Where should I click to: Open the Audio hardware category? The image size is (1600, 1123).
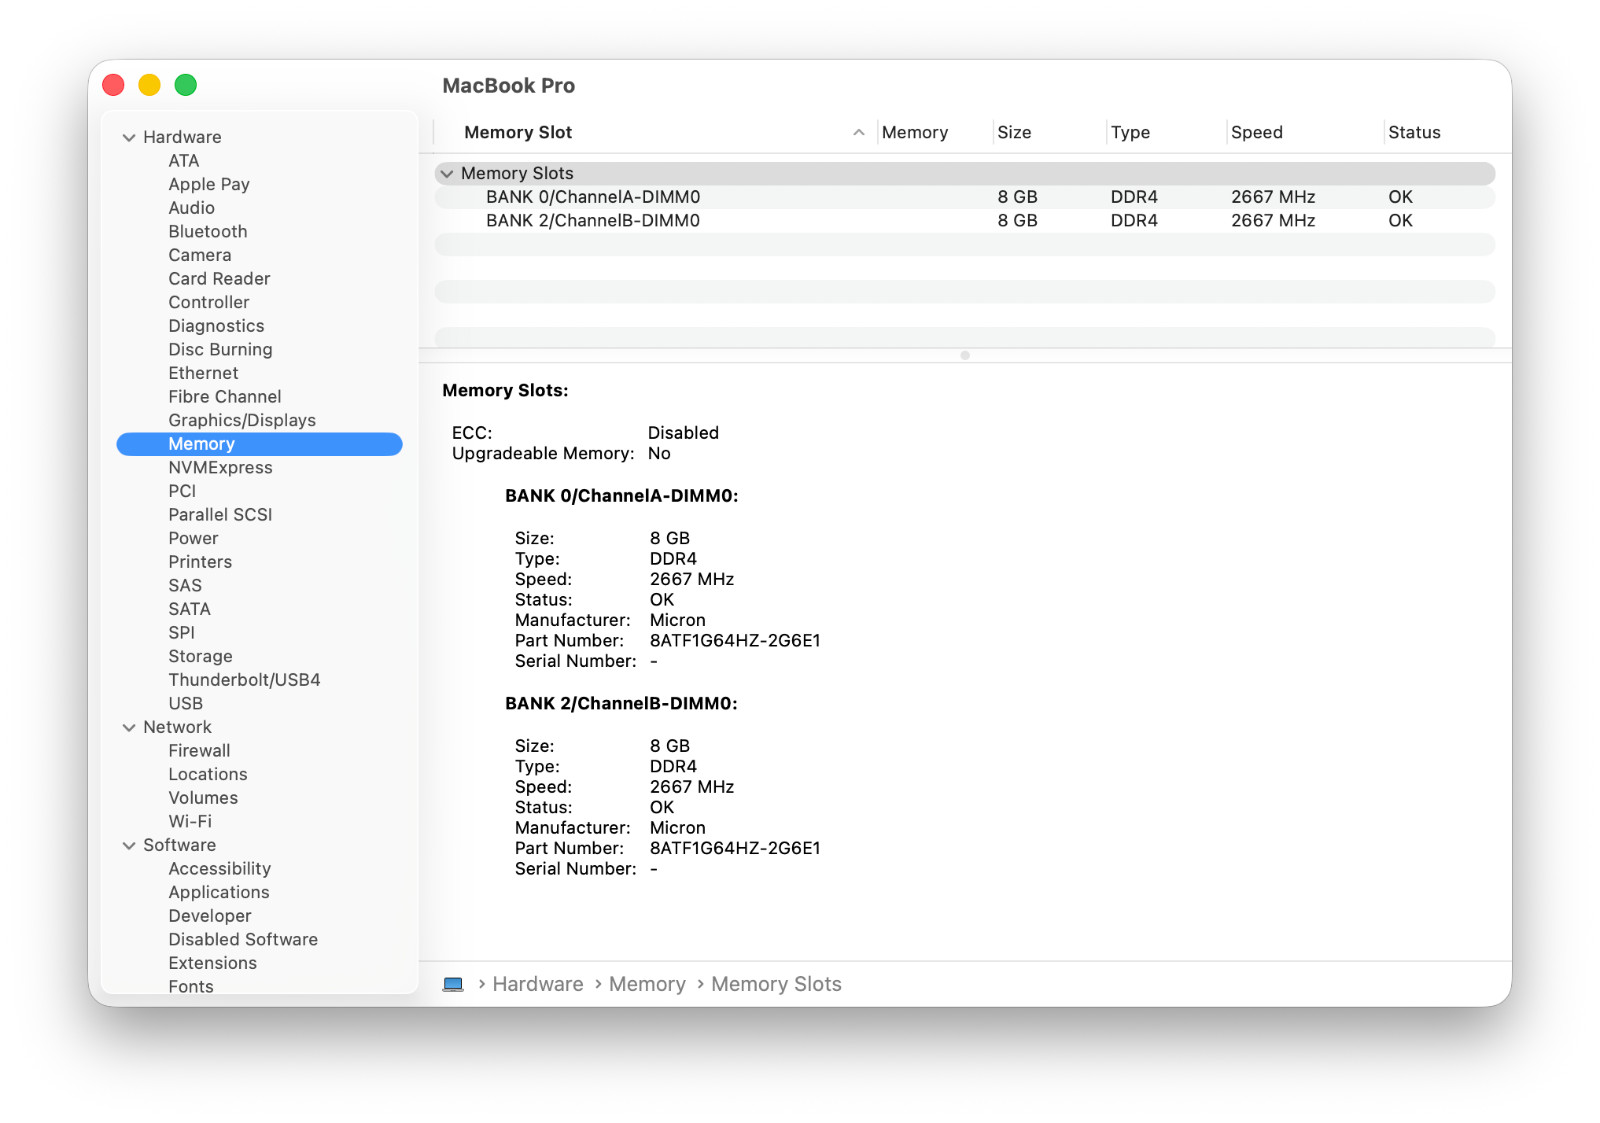(x=191, y=208)
